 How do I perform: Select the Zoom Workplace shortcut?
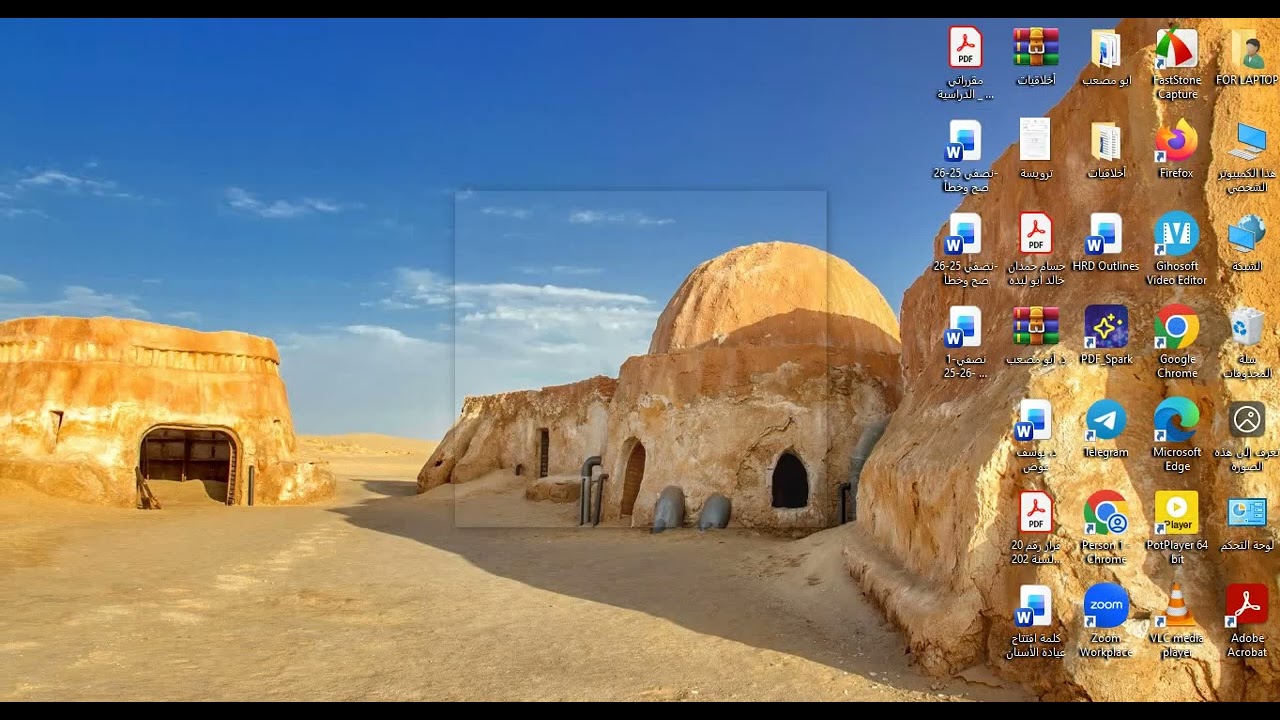pos(1106,621)
